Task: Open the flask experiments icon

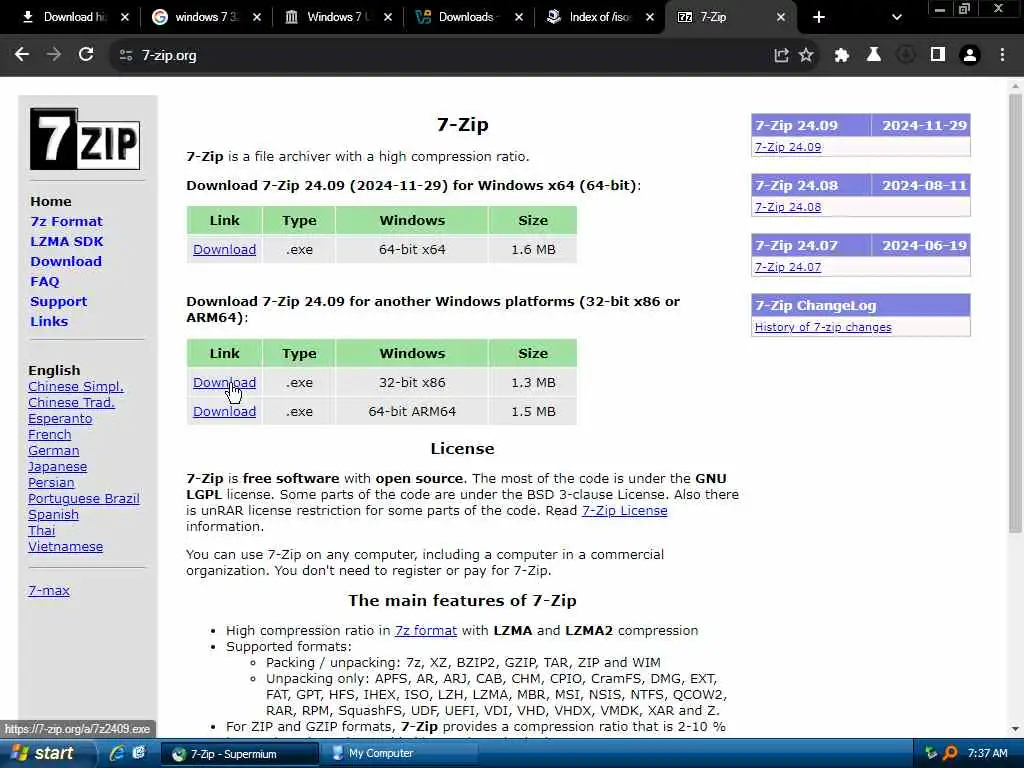Action: pos(873,56)
